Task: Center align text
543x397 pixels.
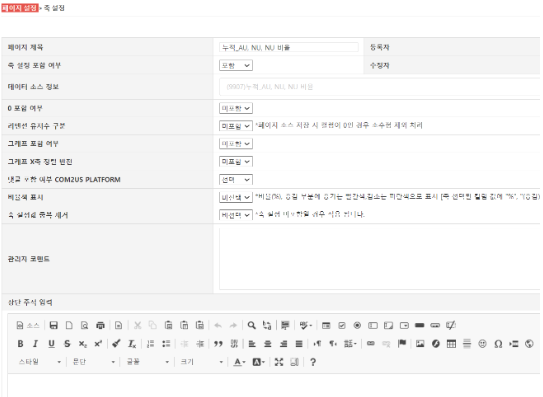Action: click(x=268, y=344)
